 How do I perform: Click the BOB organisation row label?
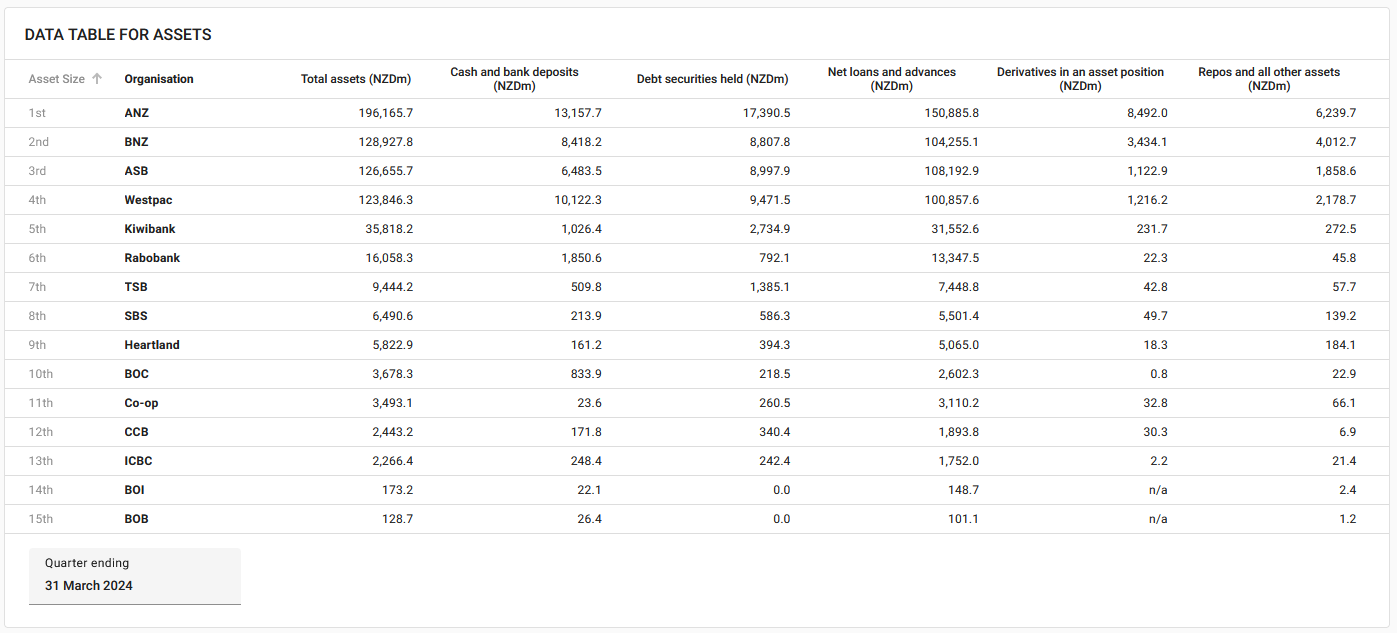pos(136,519)
